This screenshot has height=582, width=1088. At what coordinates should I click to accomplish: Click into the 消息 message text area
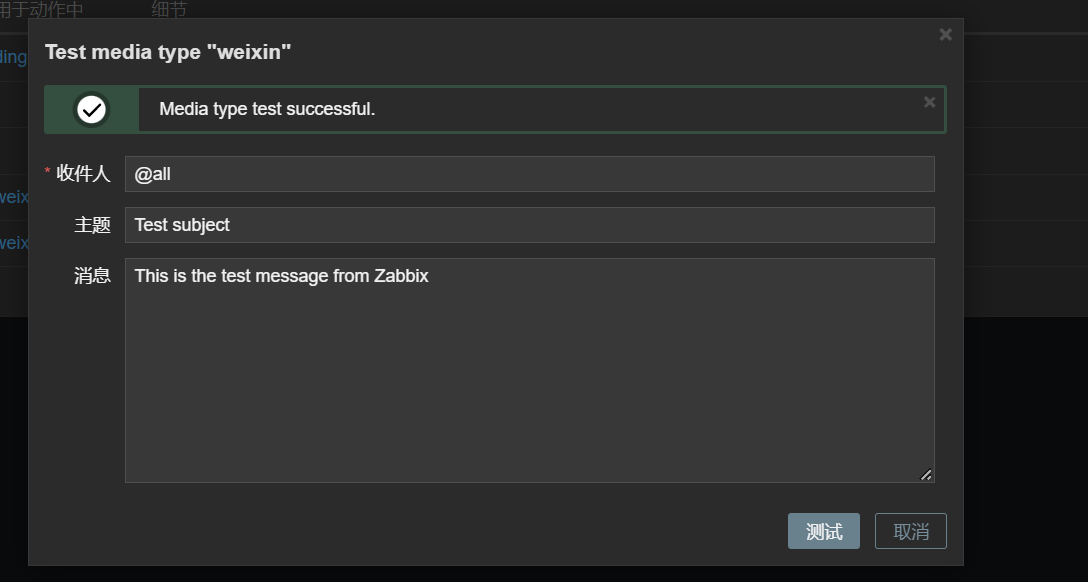tap(529, 370)
